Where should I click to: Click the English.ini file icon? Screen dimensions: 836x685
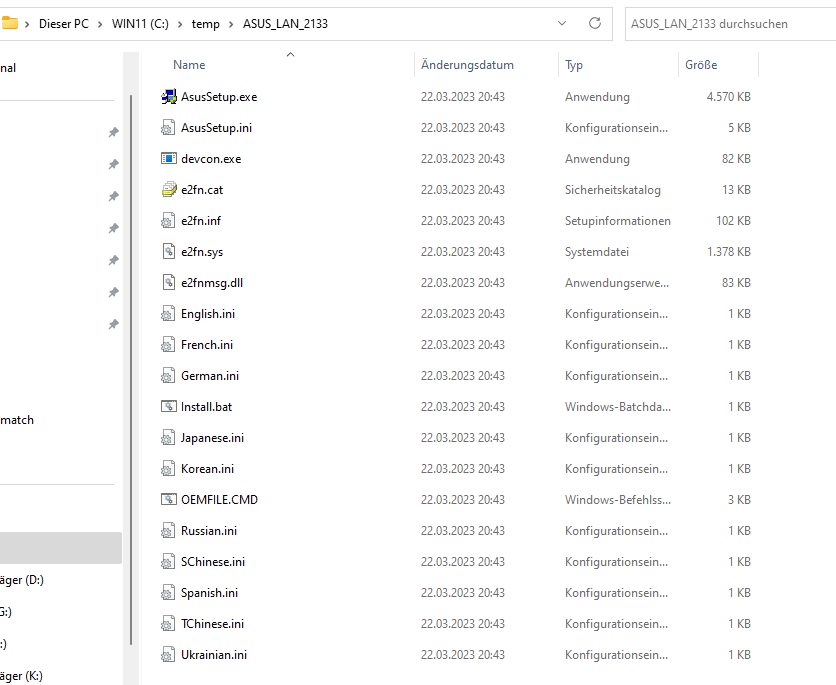[168, 313]
